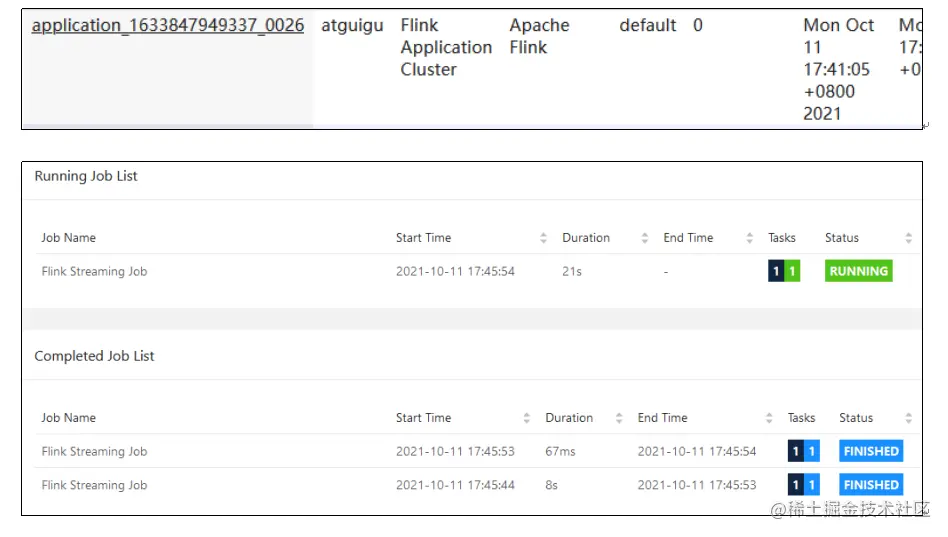Image resolution: width=948 pixels, height=537 pixels.
Task: Select the Running Job List heading
Action: pos(86,176)
